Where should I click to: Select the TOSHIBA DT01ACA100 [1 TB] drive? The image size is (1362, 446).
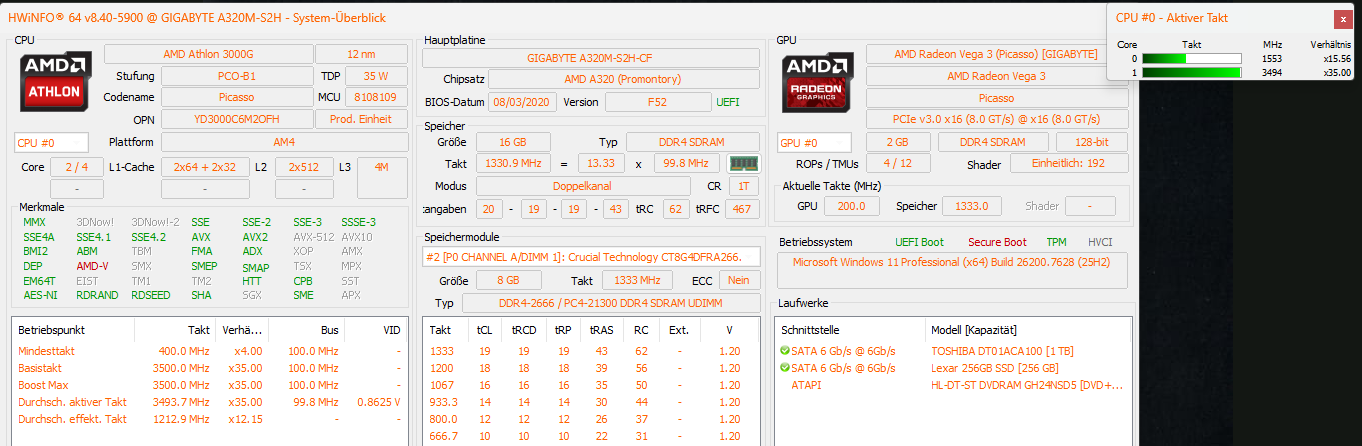coord(954,352)
